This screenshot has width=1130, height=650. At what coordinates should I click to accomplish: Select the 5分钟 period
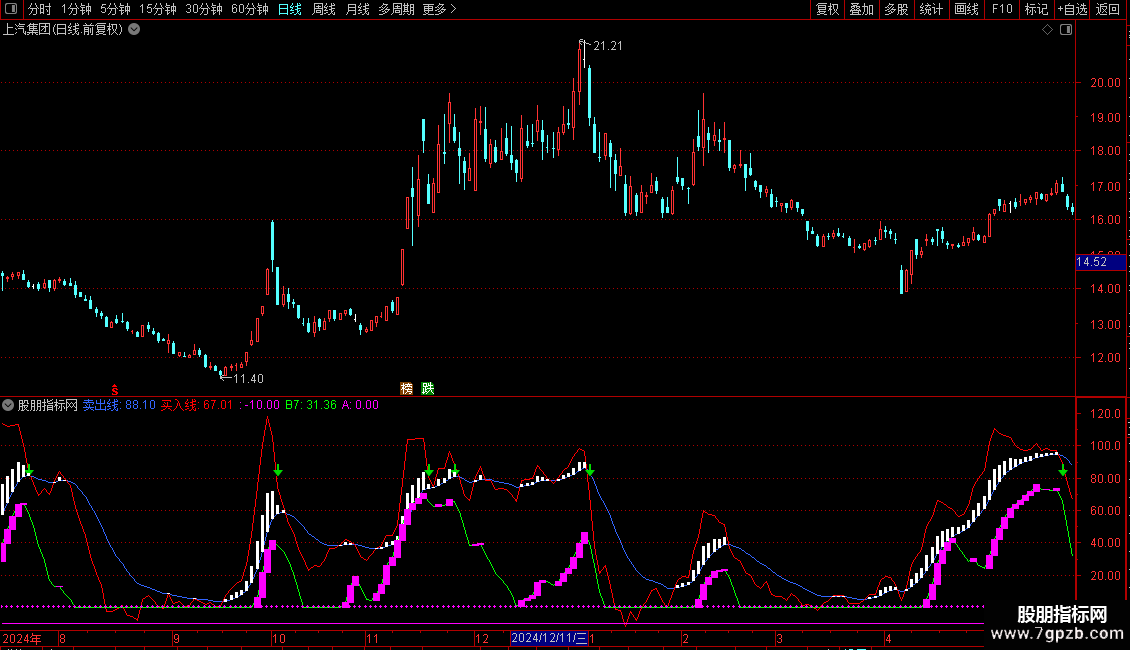pyautogui.click(x=115, y=9)
